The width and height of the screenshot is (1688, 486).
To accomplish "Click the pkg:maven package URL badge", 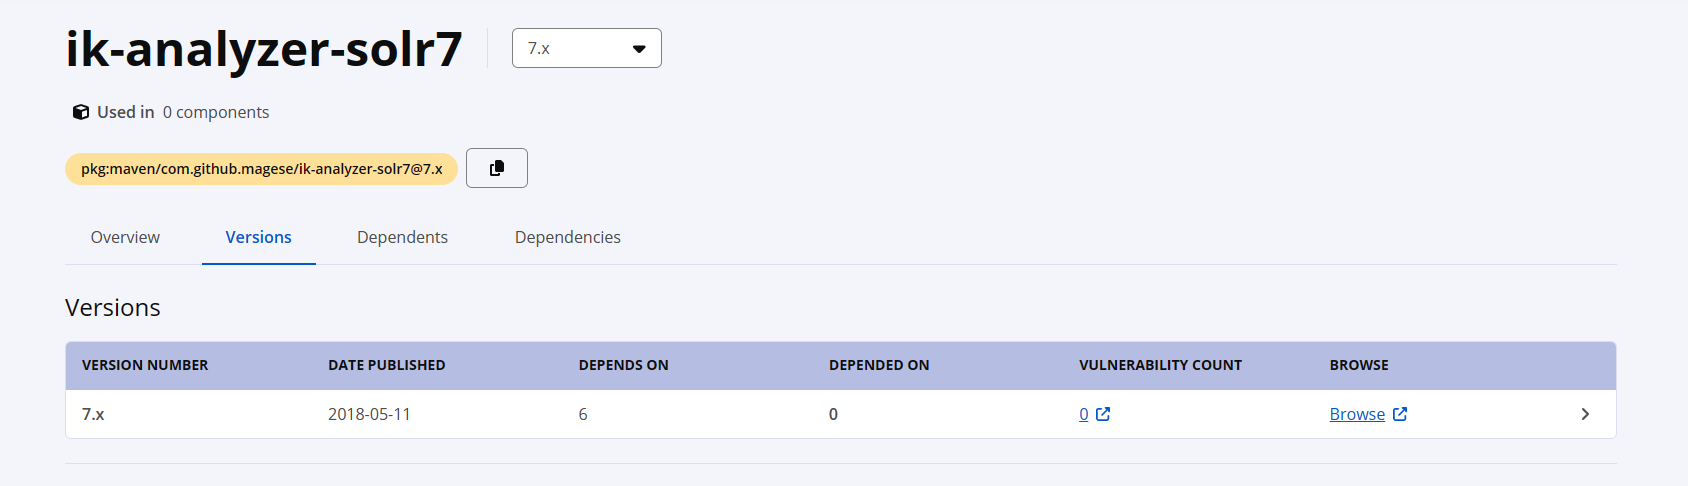I will point(261,169).
